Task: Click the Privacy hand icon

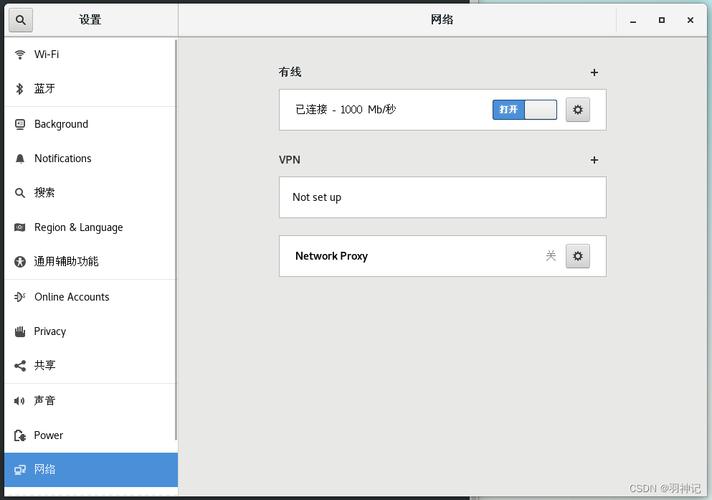Action: pyautogui.click(x=20, y=332)
